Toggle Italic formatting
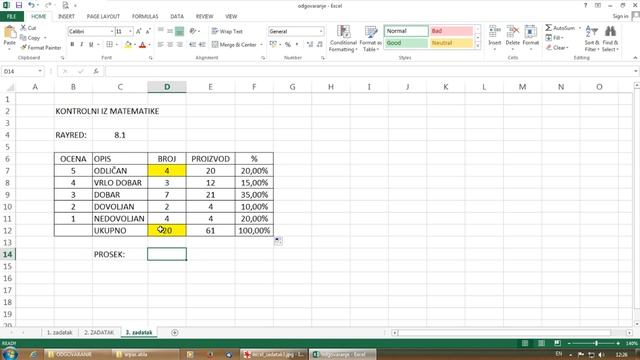Viewport: 640px width, 360px height. pyautogui.click(x=82, y=44)
